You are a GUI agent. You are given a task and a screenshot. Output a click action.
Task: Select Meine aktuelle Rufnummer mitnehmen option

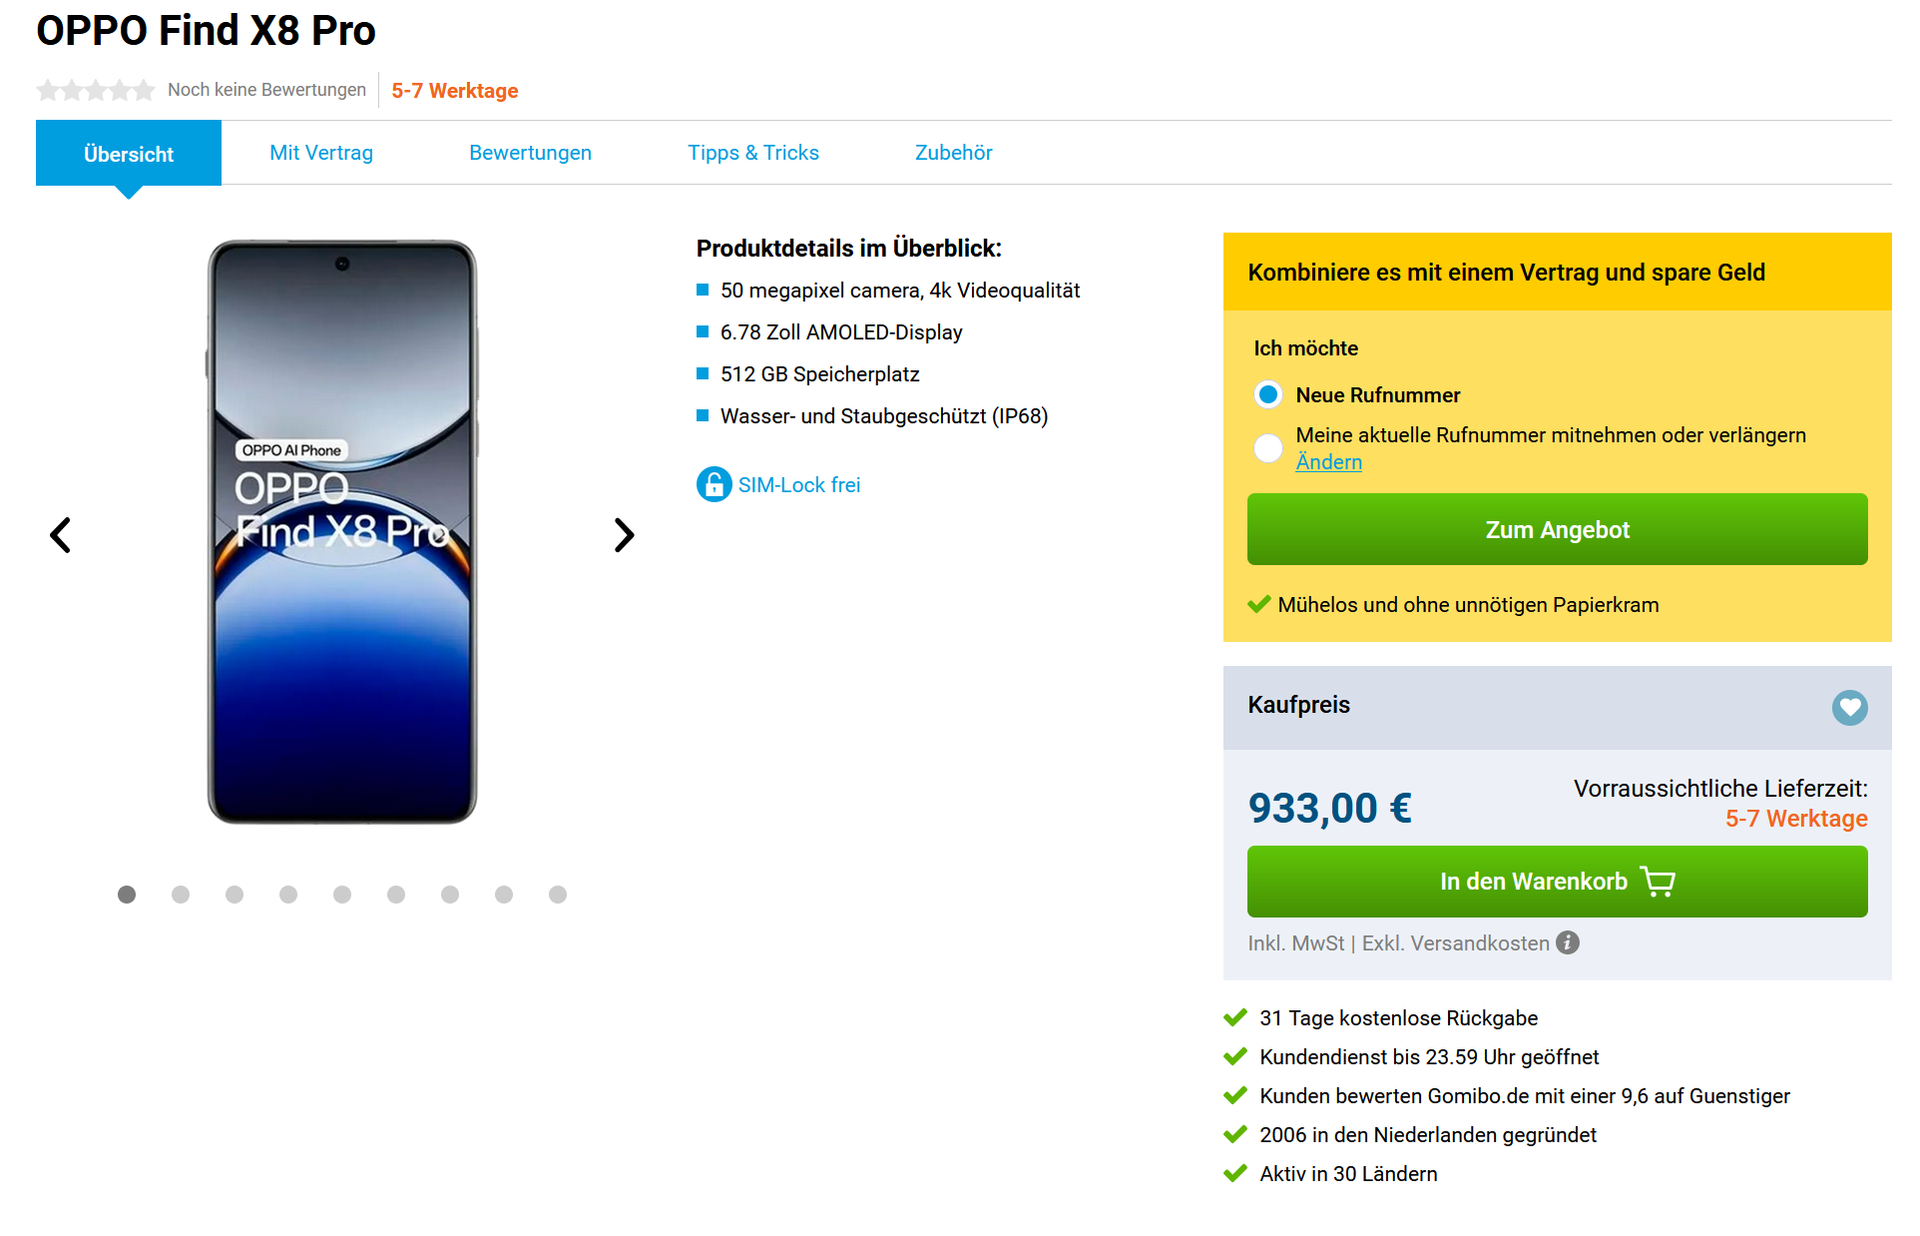click(x=1268, y=447)
